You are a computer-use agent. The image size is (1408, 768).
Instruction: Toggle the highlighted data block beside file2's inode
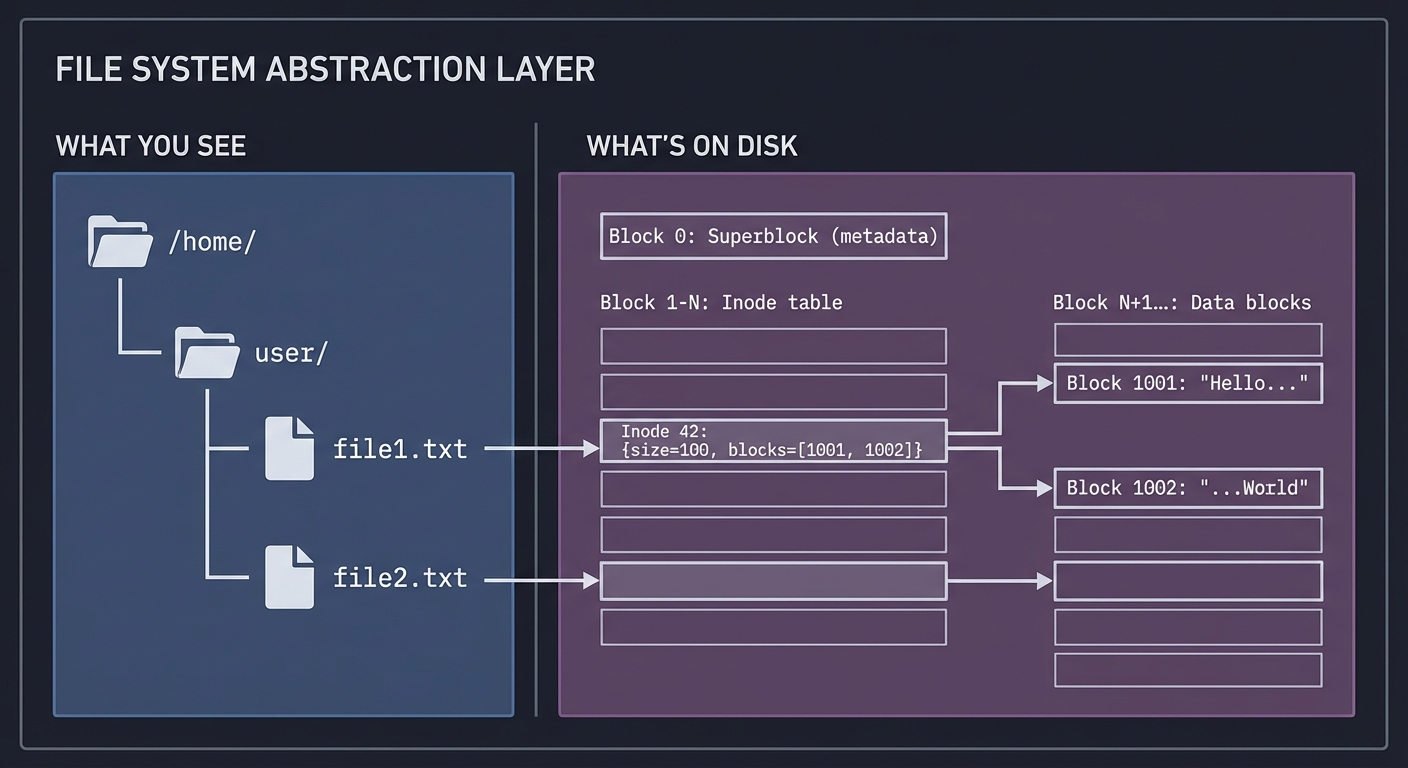1187,580
